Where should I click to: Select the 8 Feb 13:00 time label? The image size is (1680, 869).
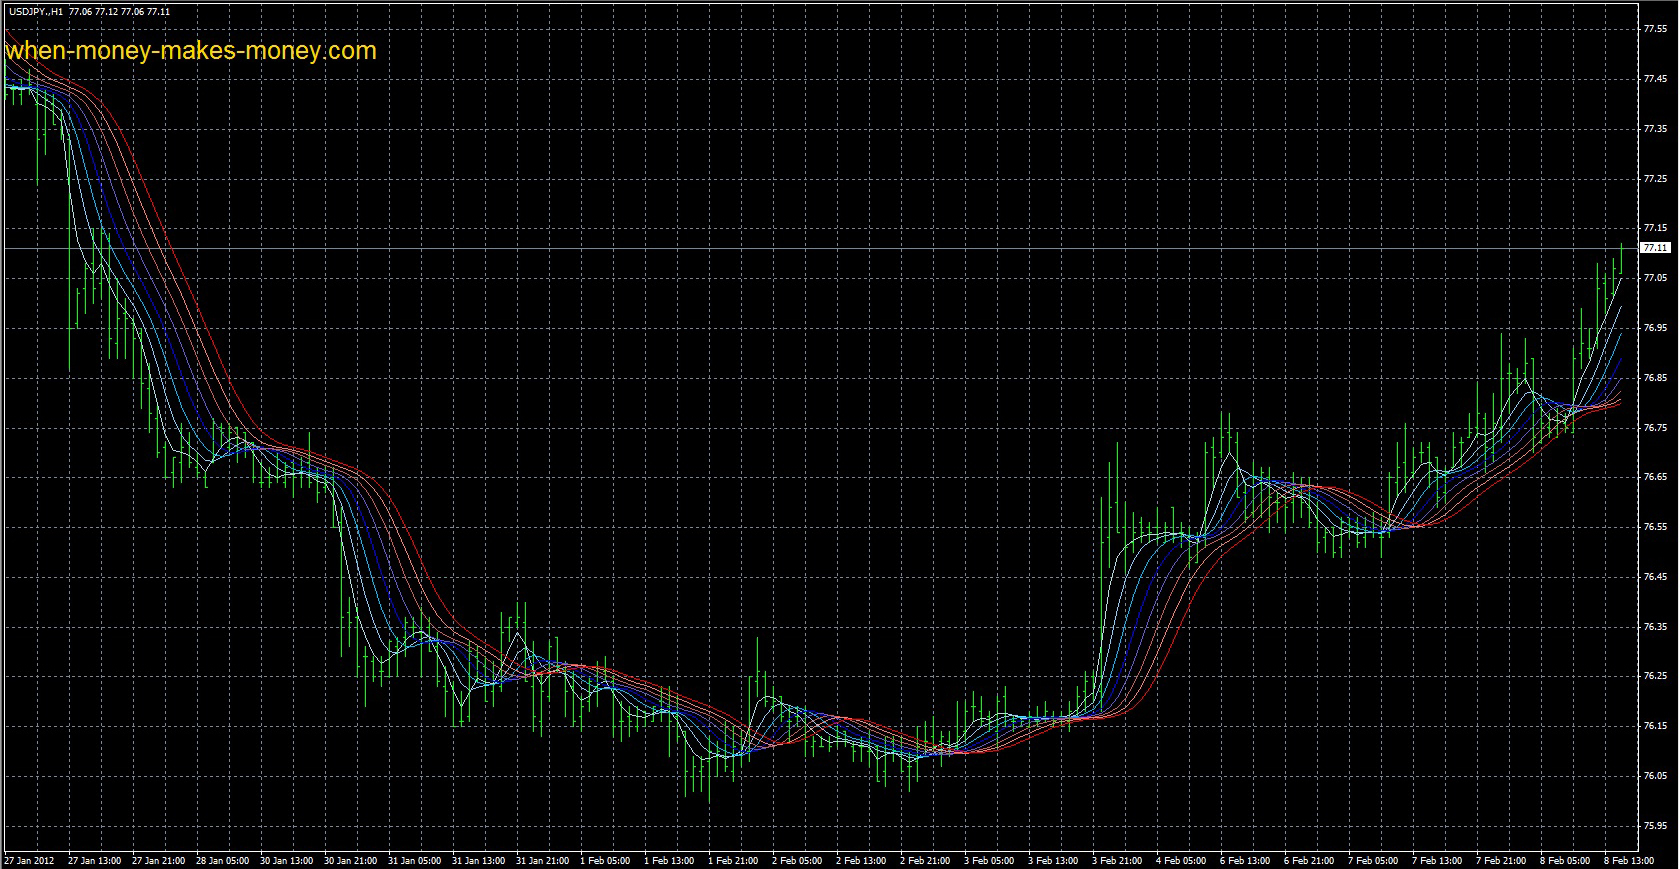click(x=1628, y=860)
